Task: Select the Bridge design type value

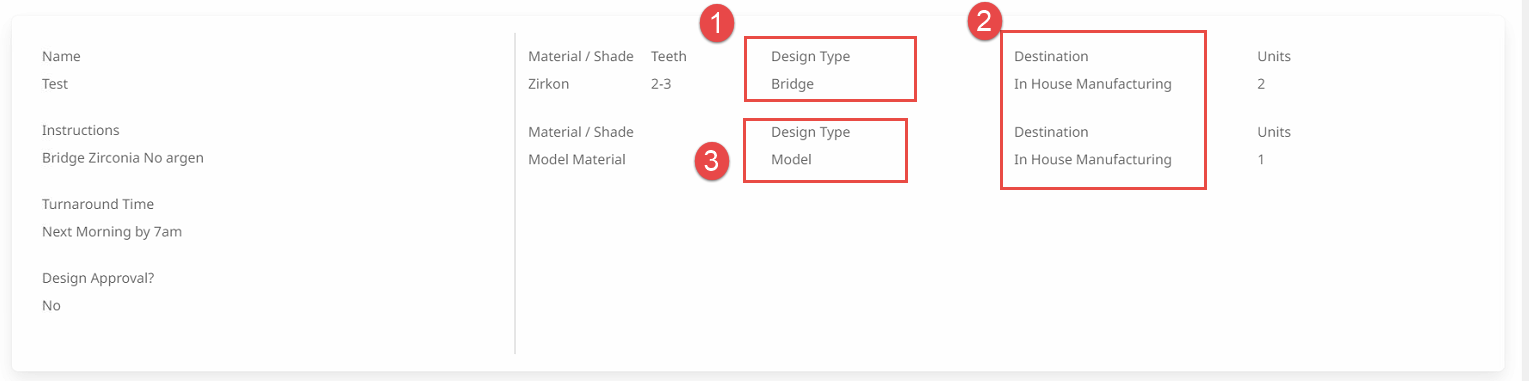Action: pyautogui.click(x=792, y=84)
